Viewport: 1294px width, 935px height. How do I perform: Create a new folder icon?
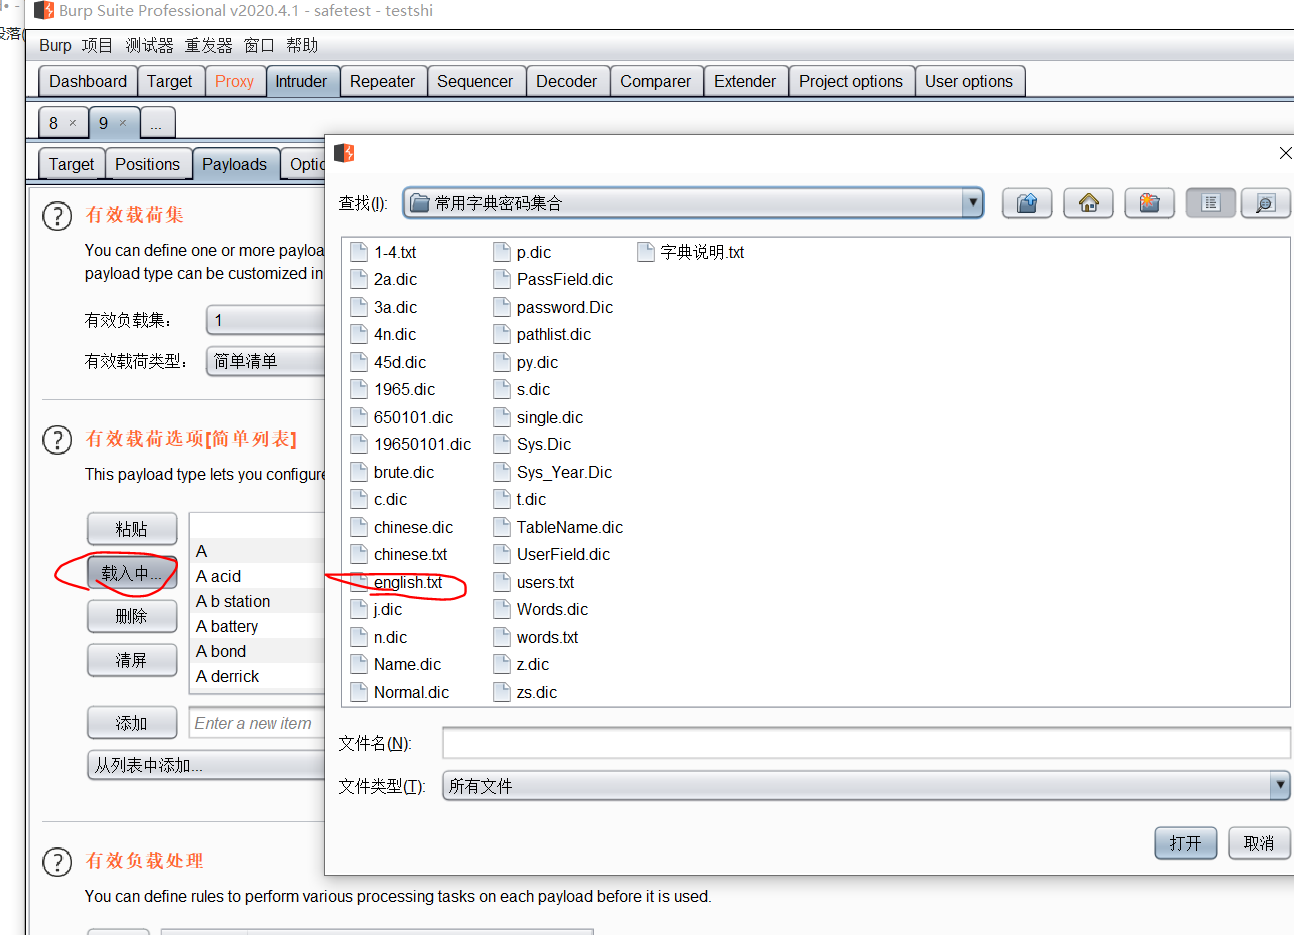(1149, 203)
